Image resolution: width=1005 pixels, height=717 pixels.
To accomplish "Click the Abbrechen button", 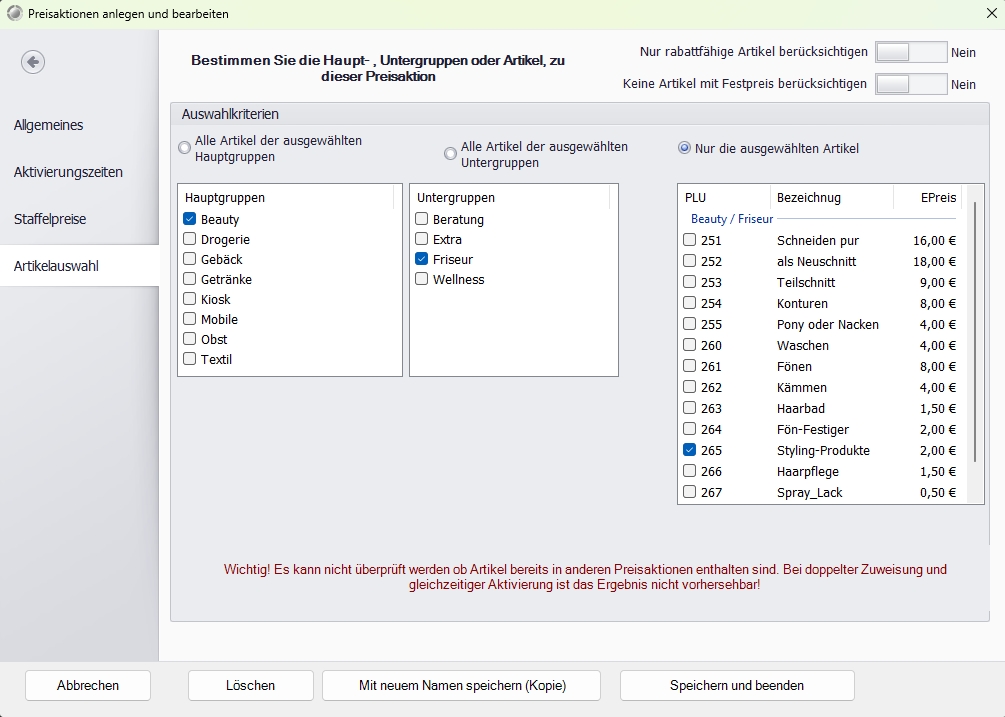I will pyautogui.click(x=88, y=685).
